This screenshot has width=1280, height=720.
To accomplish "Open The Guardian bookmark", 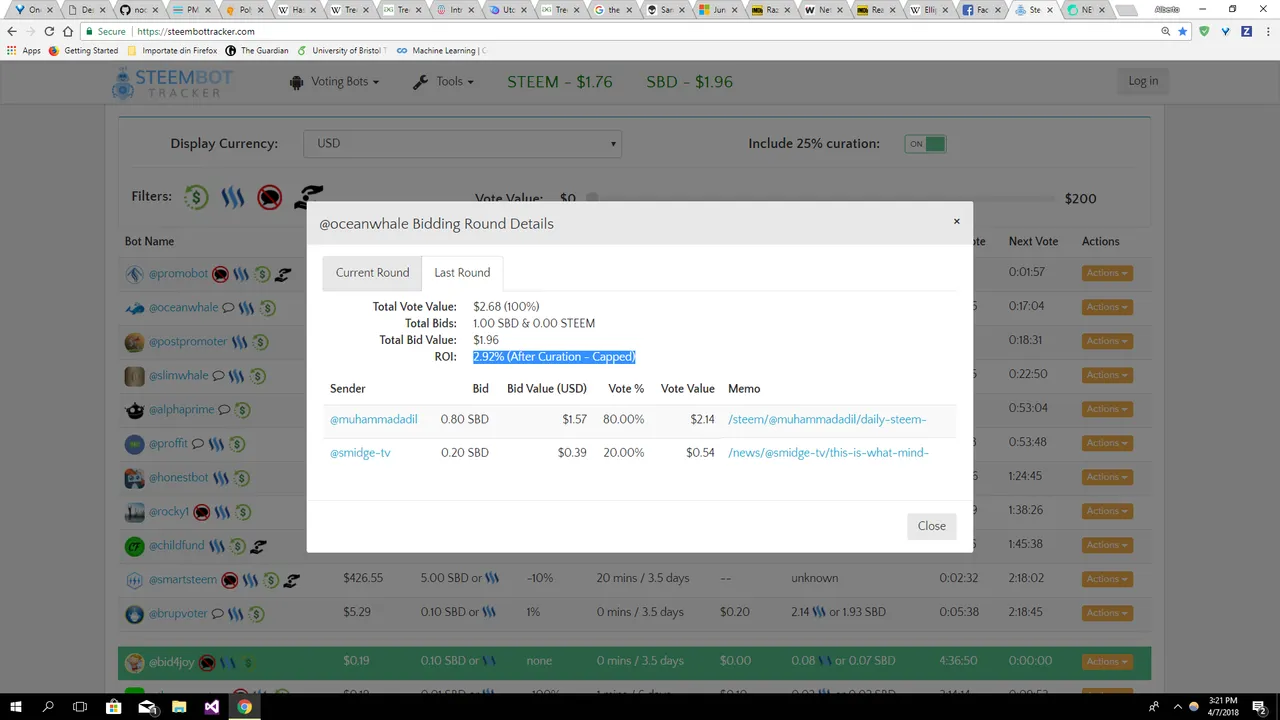I will pos(257,50).
